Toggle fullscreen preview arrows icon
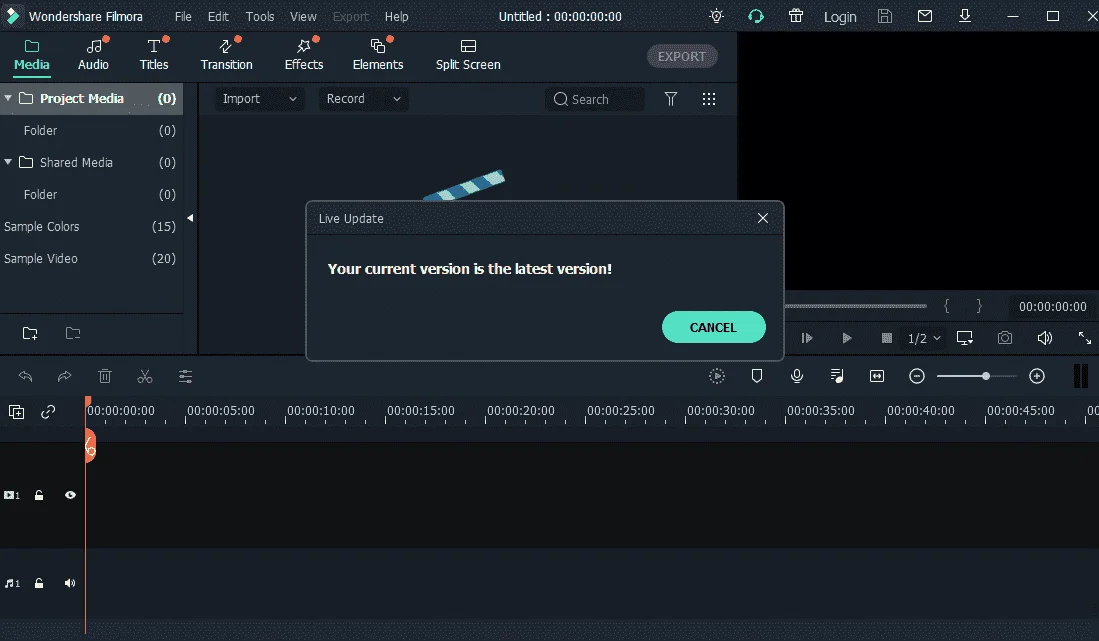Image resolution: width=1099 pixels, height=641 pixels. 1084,338
